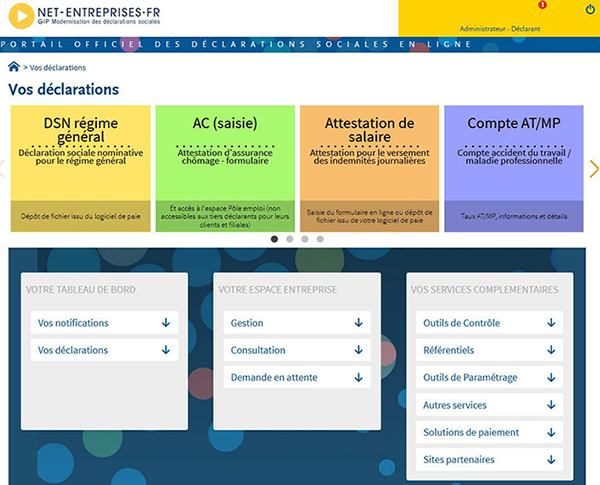Click the 'VOTRE TABLEAU DE BORD' heading
This screenshot has height=485, width=600.
[x=80, y=289]
